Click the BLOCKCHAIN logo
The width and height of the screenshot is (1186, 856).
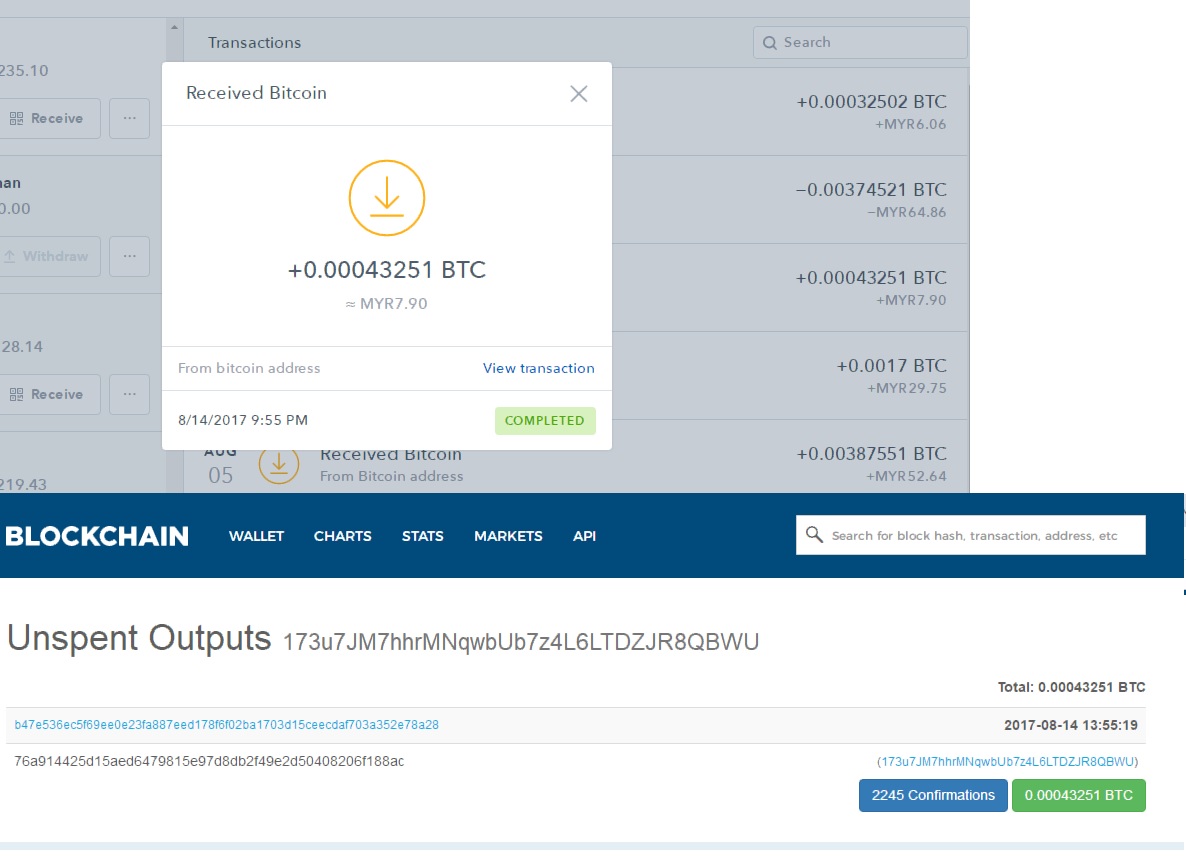pos(97,536)
